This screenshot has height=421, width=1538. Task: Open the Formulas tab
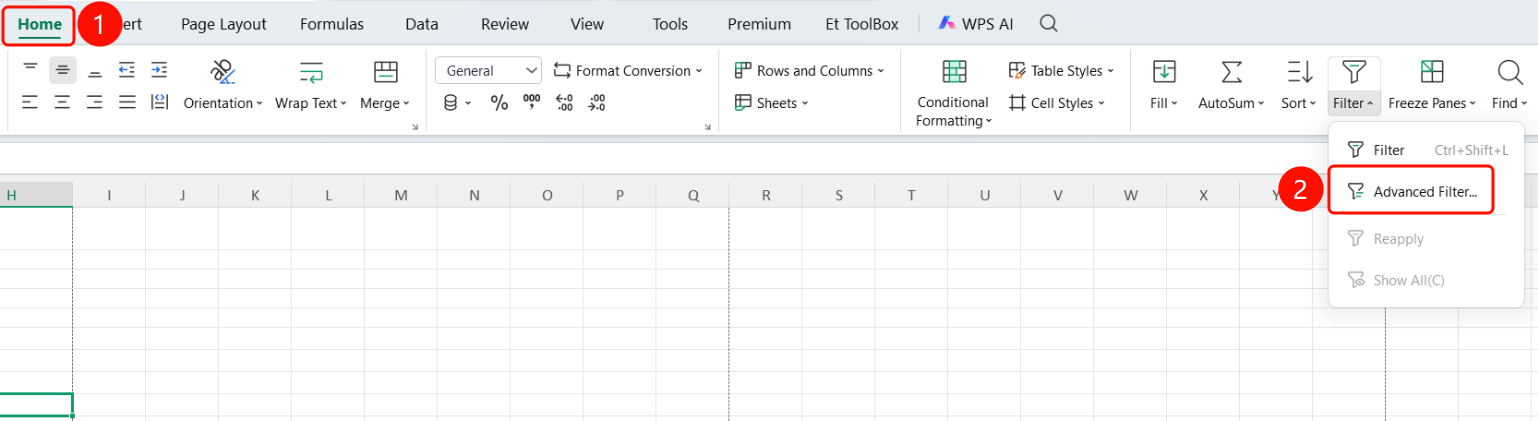pyautogui.click(x=332, y=24)
